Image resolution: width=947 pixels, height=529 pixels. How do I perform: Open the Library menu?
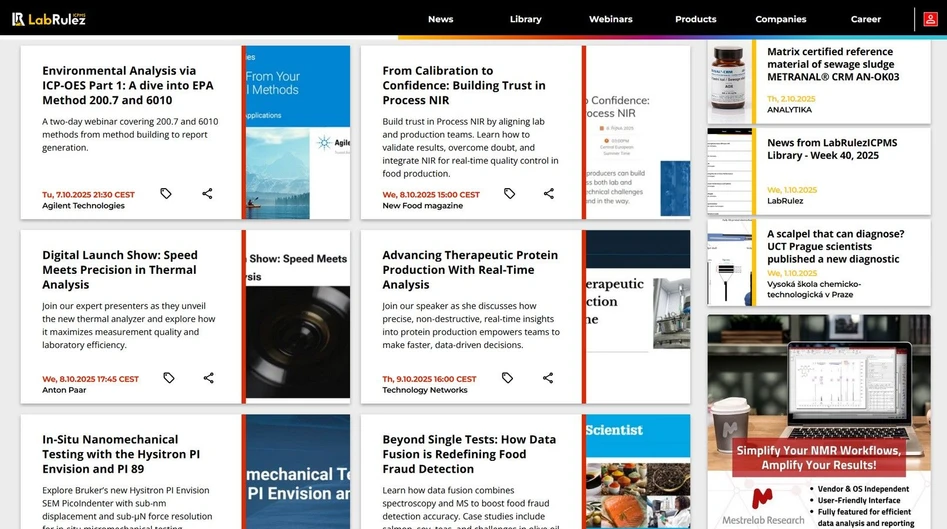[525, 19]
